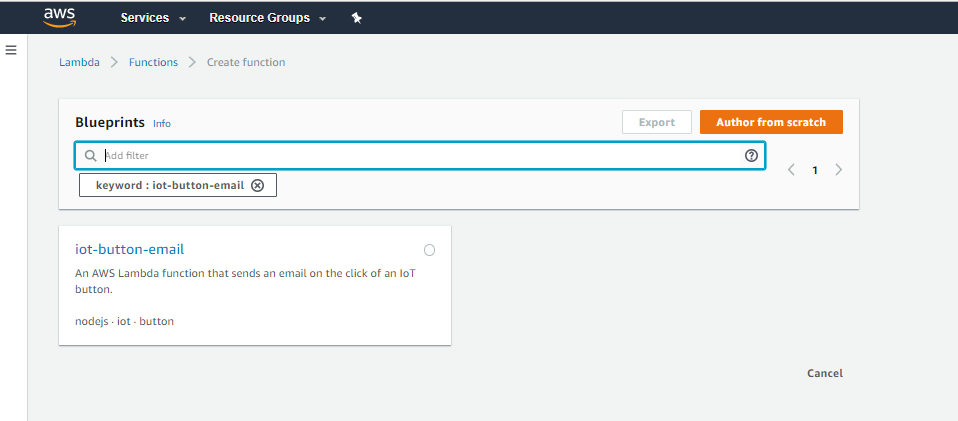The width and height of the screenshot is (958, 421).
Task: Click the nodejs · iot · button tags
Action: pyautogui.click(x=125, y=321)
